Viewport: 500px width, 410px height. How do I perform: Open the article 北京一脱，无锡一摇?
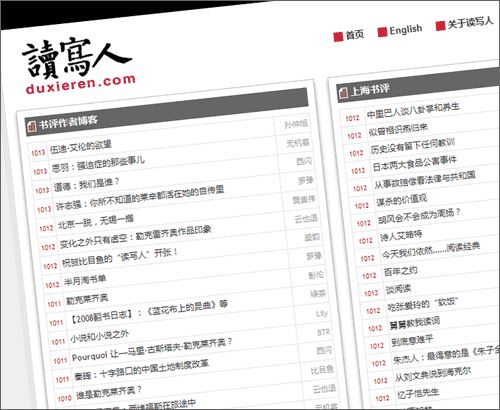[x=96, y=222]
